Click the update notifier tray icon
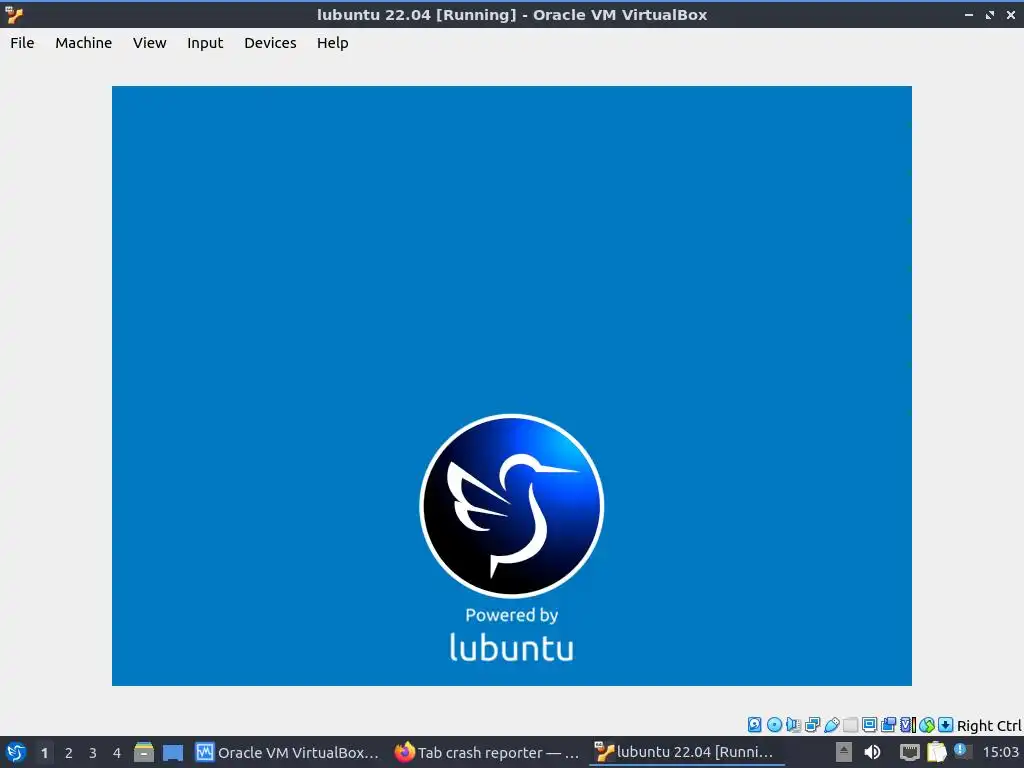 click(961, 751)
